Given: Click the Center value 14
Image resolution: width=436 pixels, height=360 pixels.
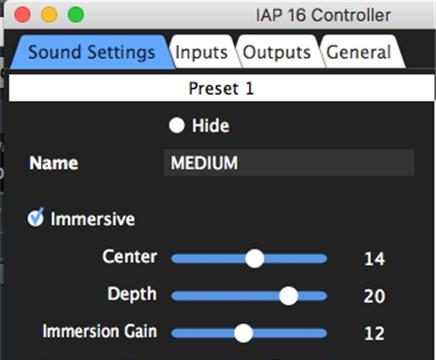Looking at the screenshot, I should click(374, 259).
